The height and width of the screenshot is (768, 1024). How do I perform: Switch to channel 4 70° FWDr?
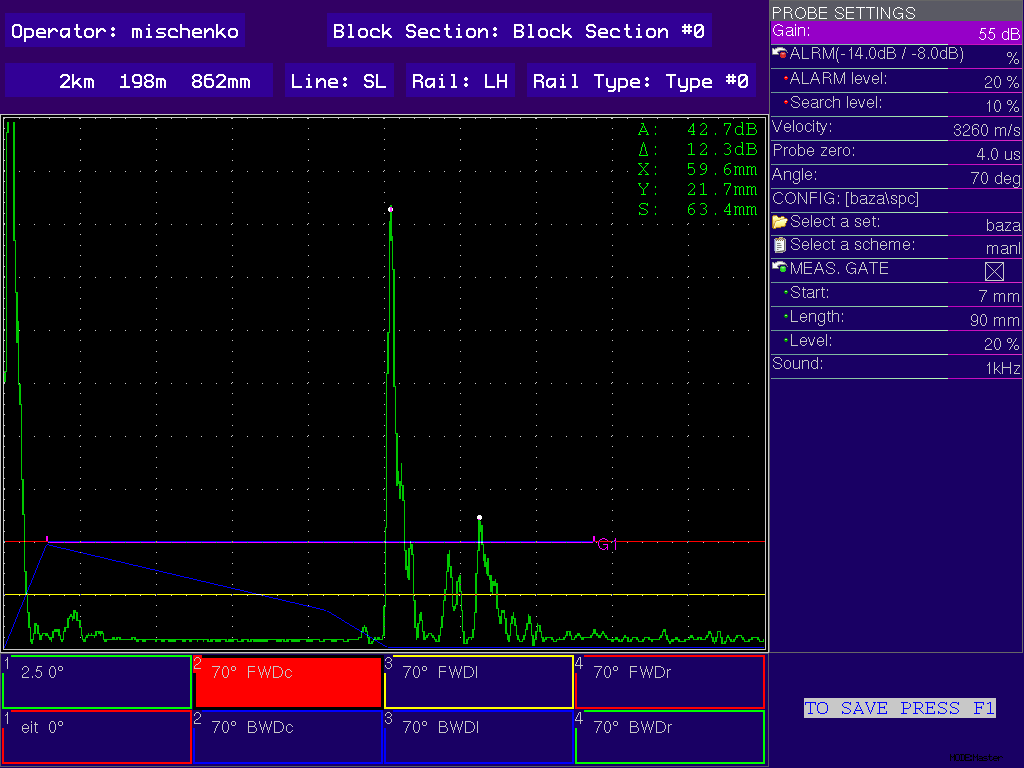(670, 682)
